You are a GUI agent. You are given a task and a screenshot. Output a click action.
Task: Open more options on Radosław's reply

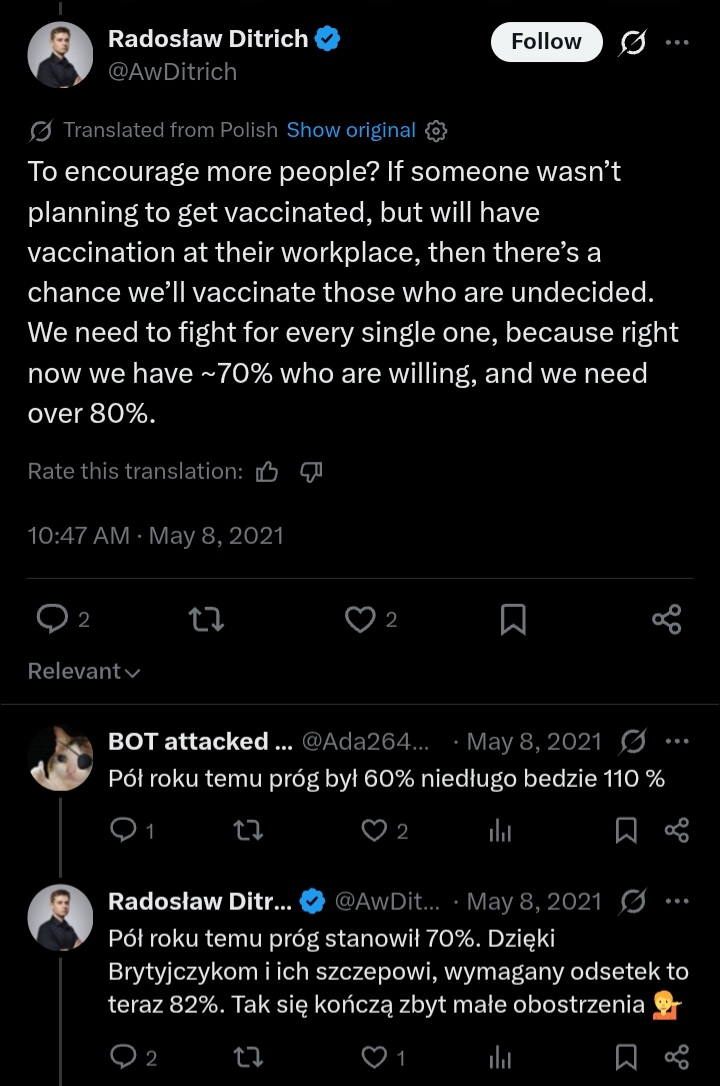pyautogui.click(x=677, y=901)
